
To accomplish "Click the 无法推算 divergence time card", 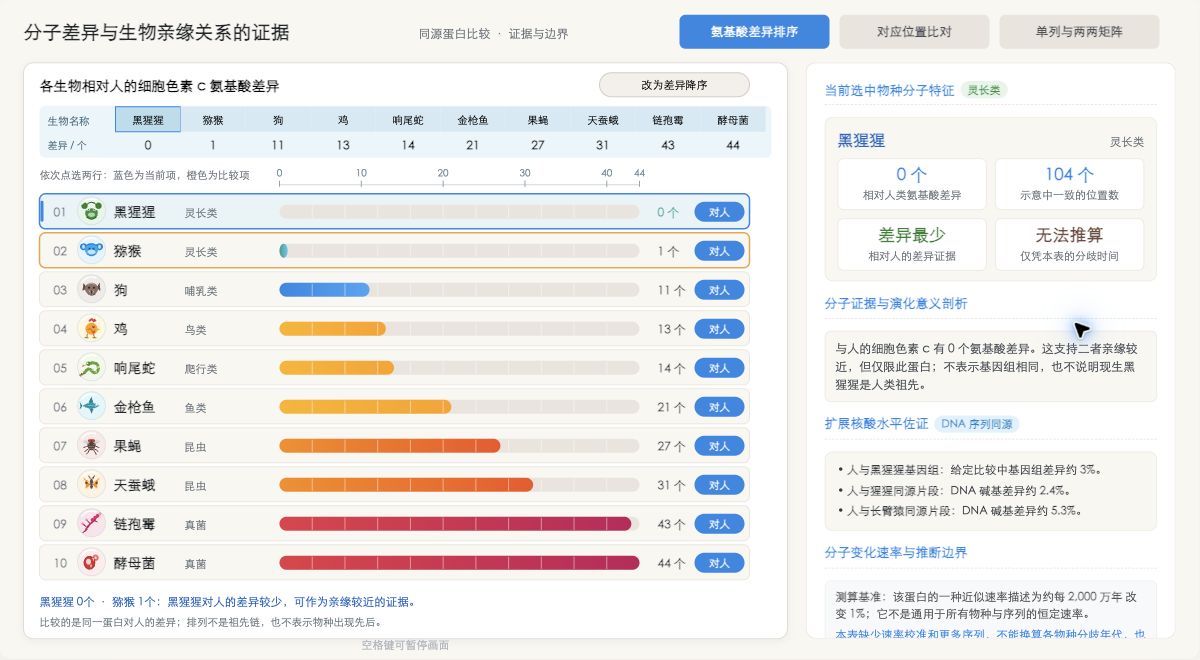I will click(x=1069, y=244).
